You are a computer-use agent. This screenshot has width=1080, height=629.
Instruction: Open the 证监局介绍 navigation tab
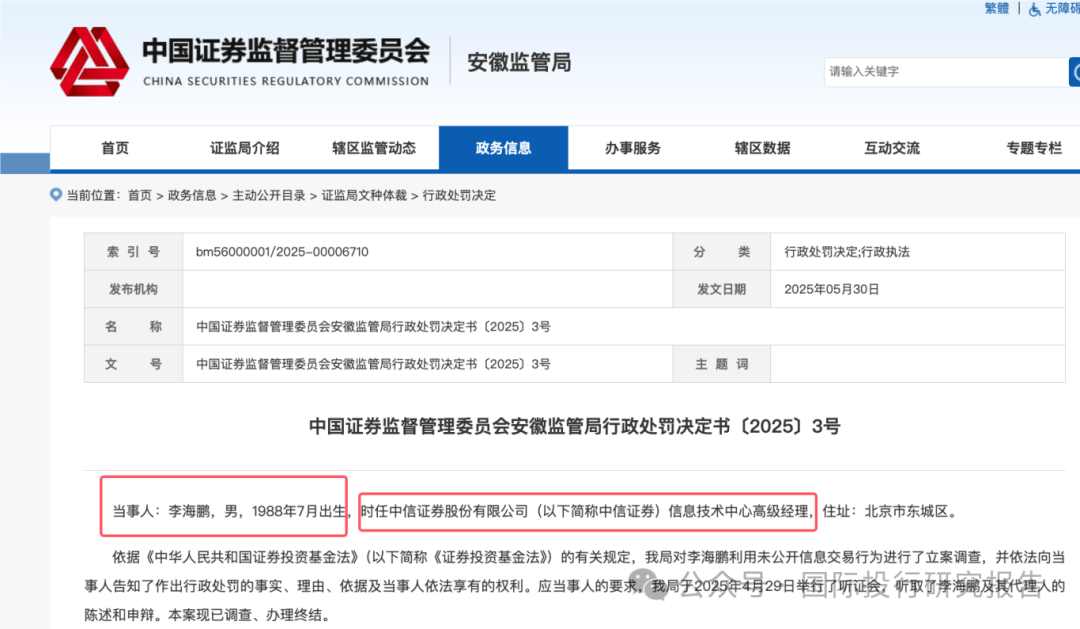pos(245,147)
